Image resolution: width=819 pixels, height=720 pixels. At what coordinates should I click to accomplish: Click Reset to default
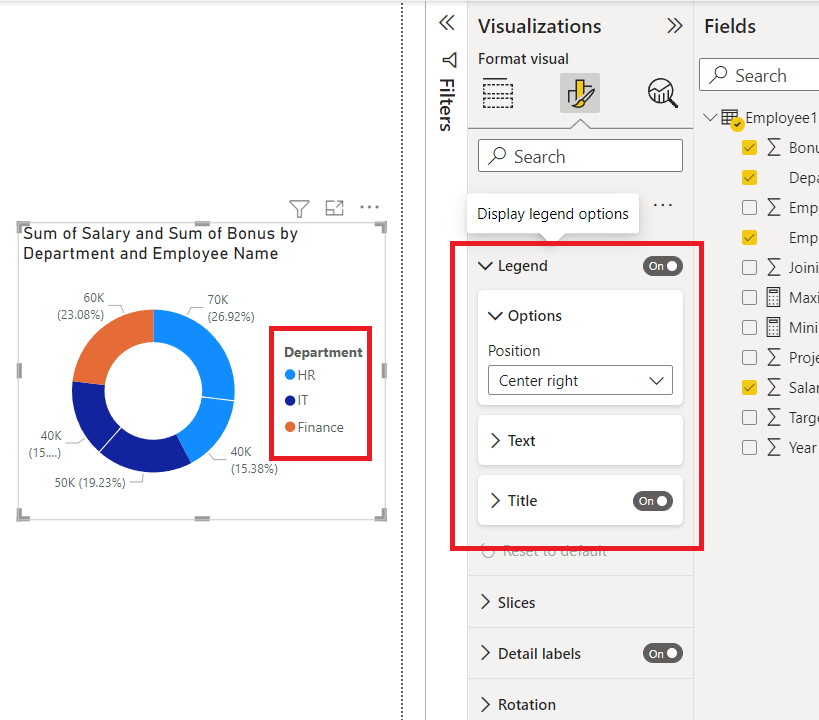(553, 551)
